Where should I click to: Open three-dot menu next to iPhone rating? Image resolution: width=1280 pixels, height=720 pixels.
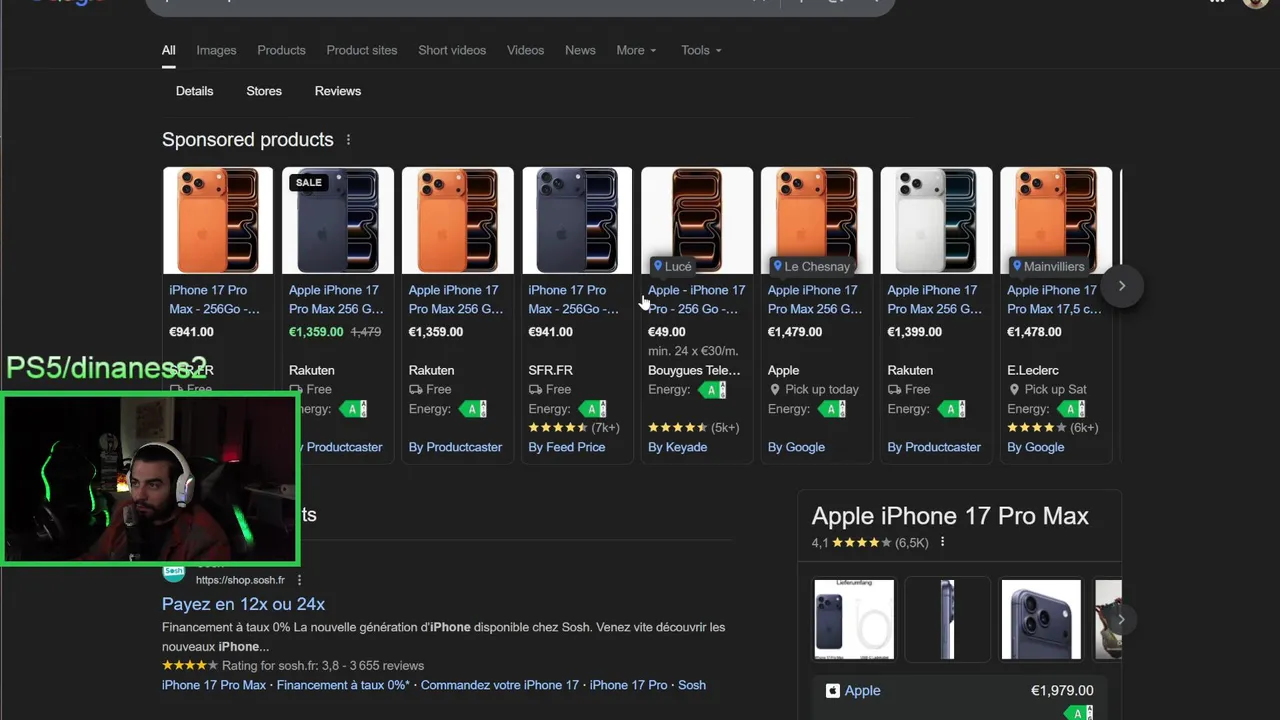click(x=942, y=543)
